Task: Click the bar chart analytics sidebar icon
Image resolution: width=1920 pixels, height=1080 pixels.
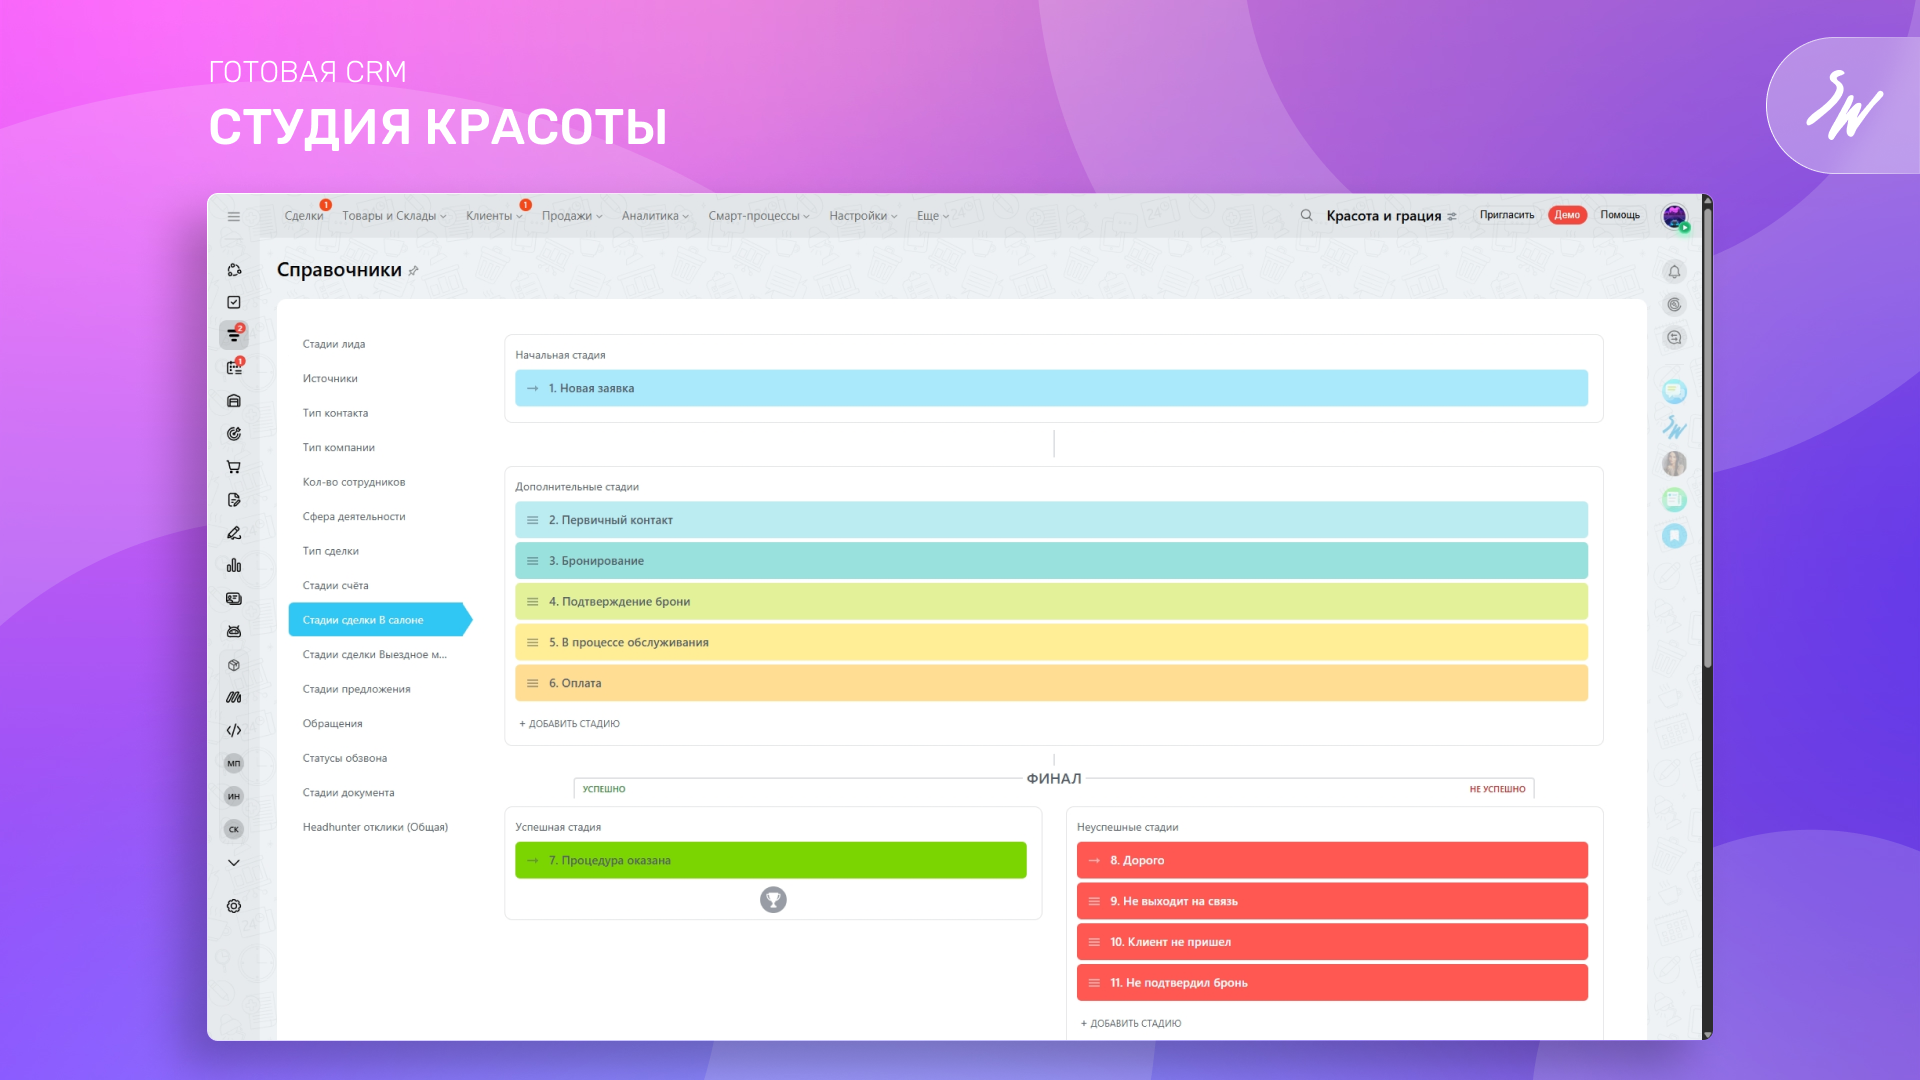Action: tap(233, 566)
